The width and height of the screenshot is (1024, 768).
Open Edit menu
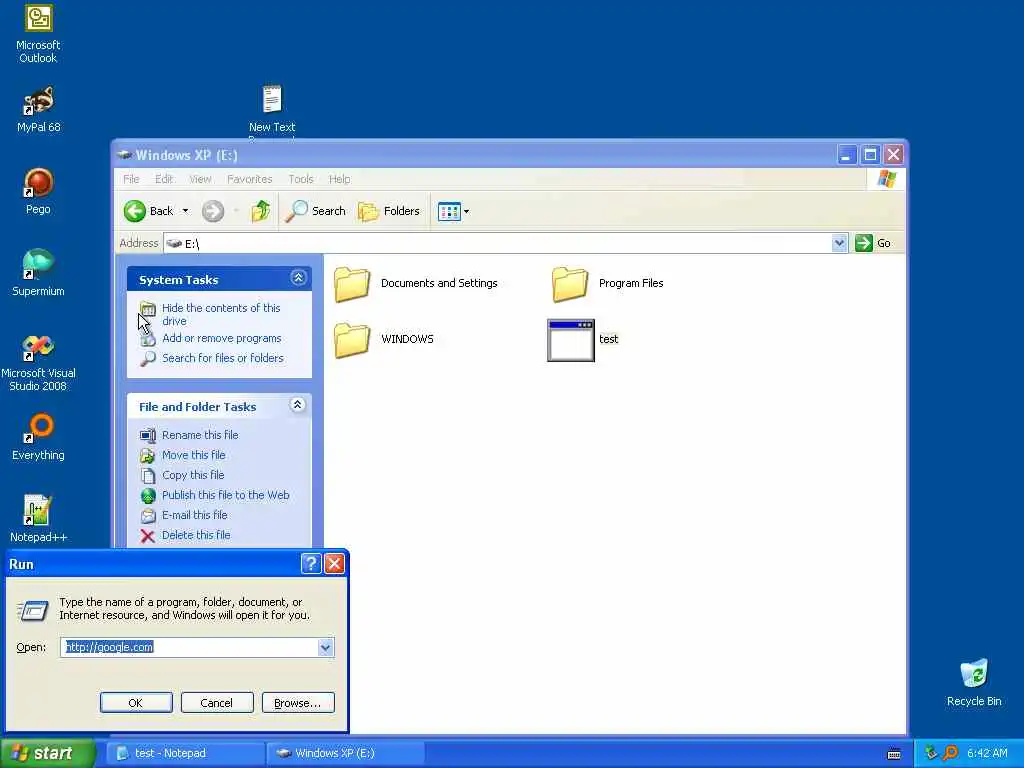coord(164,179)
